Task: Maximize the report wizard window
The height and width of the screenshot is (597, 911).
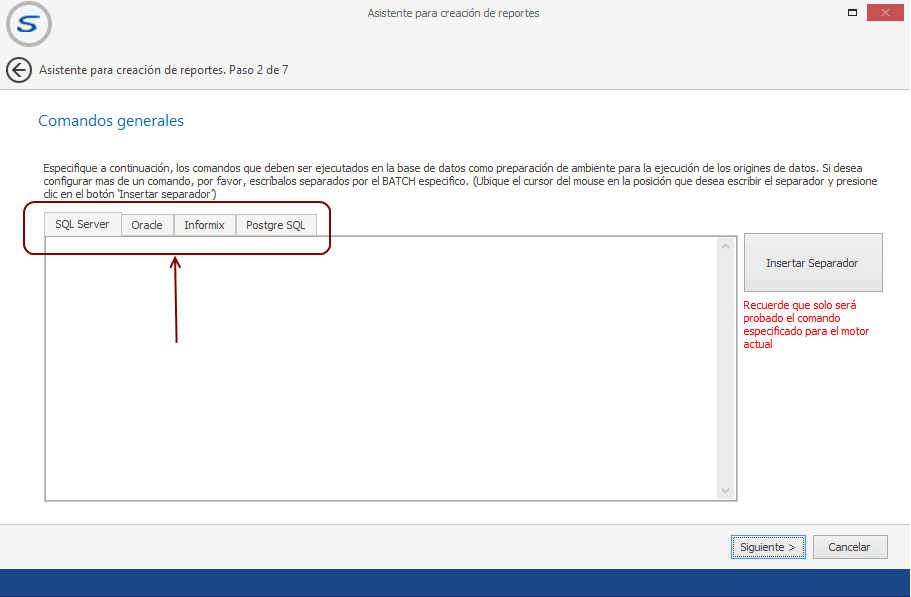Action: (852, 13)
